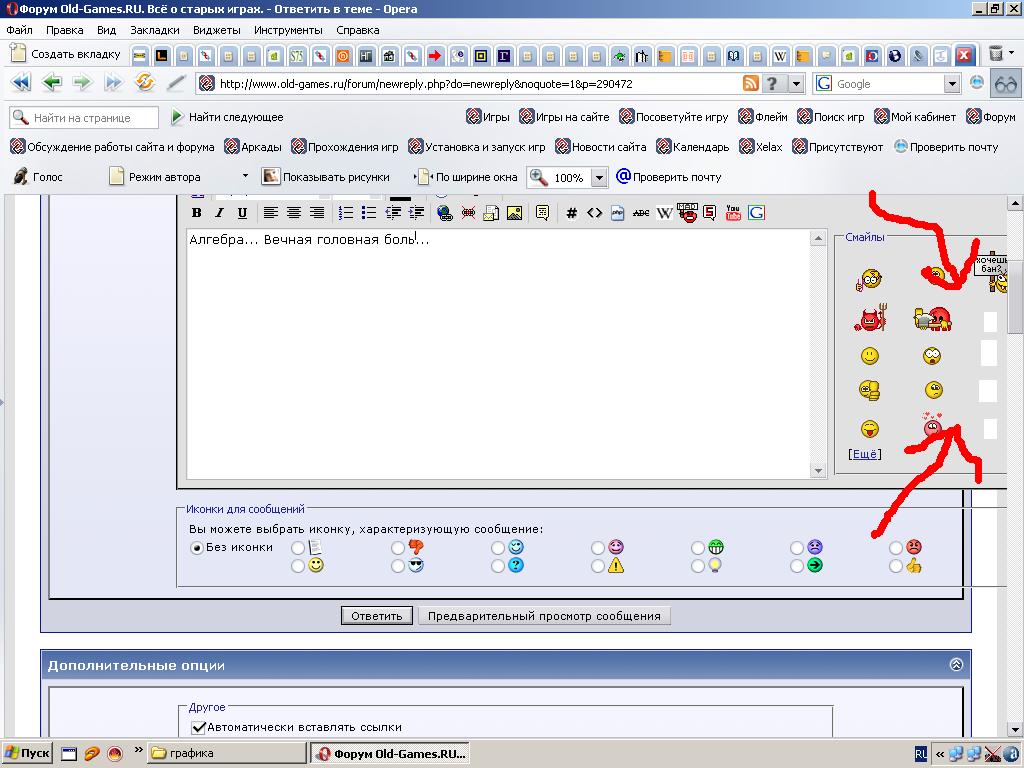
Task: Reload page using Opera reload button
Action: click(144, 82)
